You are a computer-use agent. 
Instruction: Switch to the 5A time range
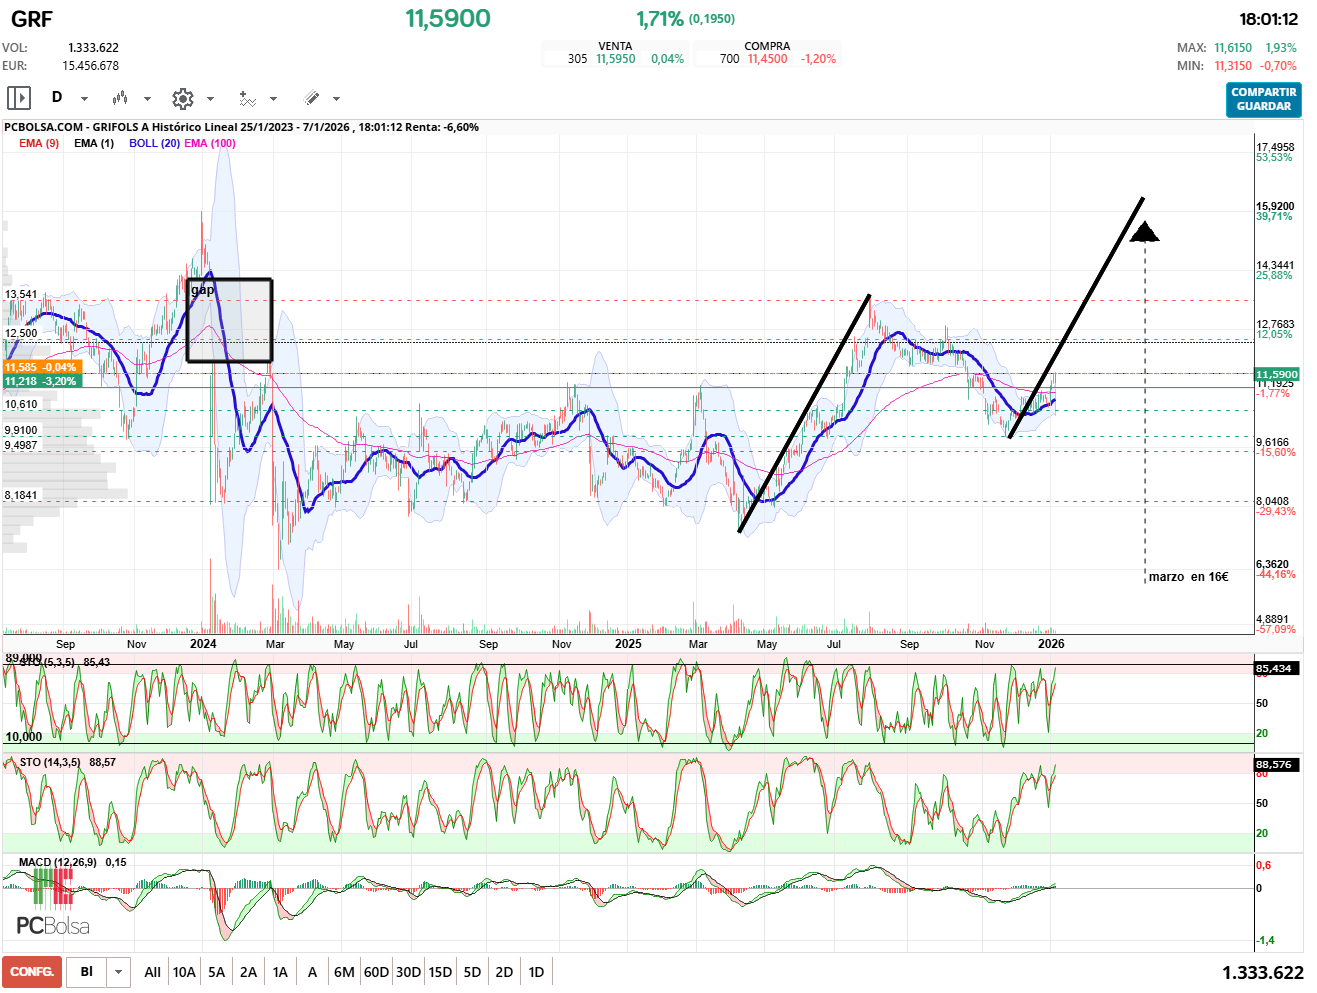pyautogui.click(x=216, y=972)
